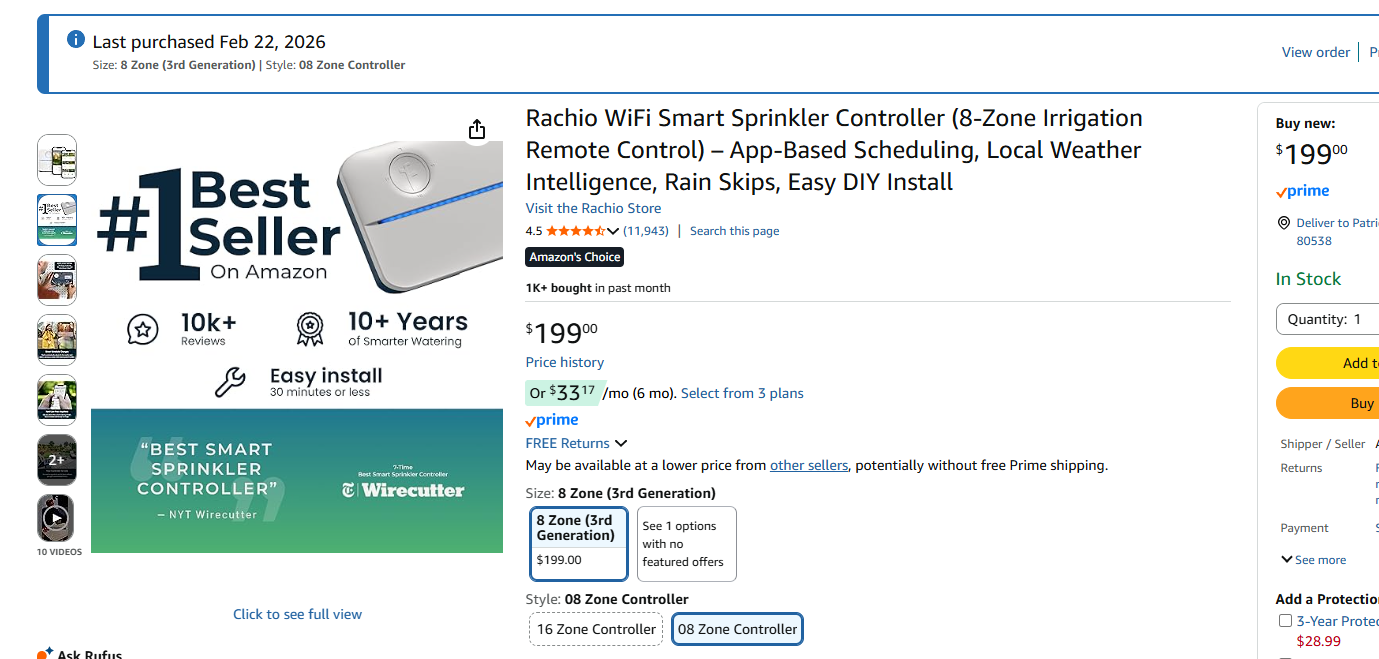Open the 2+ more images thumbnail
Viewport: 1379px width, 659px height.
(x=56, y=459)
